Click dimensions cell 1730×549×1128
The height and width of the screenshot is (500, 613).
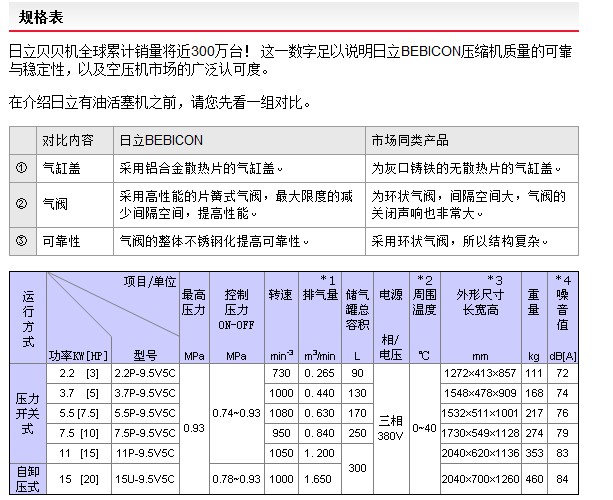481,433
